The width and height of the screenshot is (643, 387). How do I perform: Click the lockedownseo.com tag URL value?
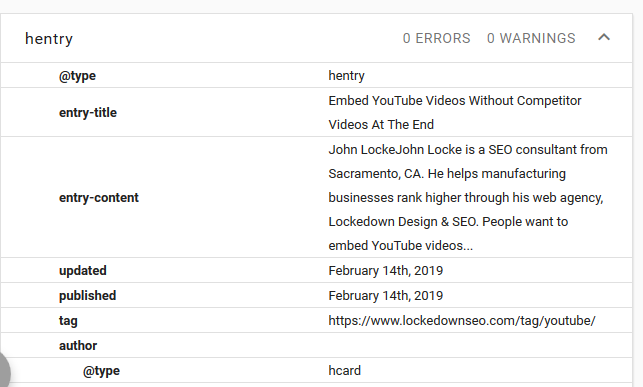coord(462,321)
